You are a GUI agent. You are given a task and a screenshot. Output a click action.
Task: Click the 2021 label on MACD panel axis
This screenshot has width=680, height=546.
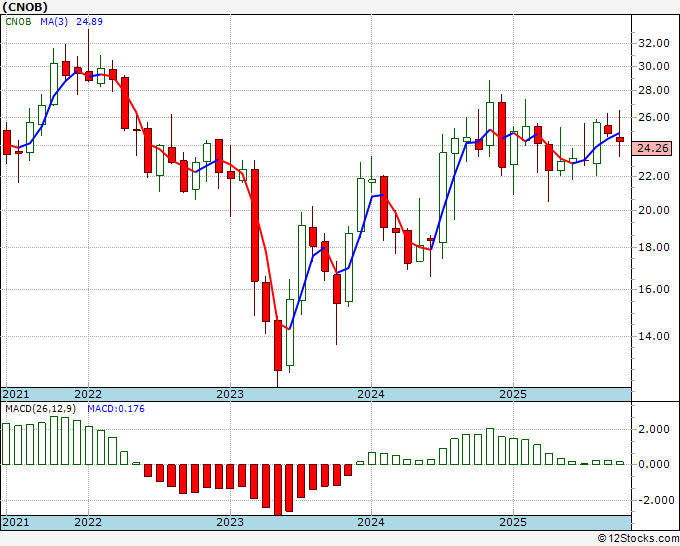(x=16, y=522)
